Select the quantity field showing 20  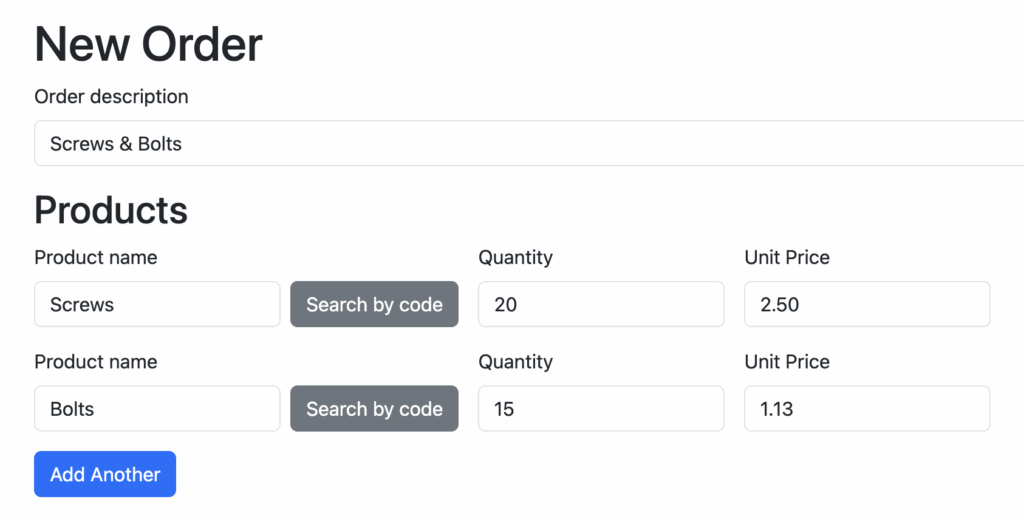click(600, 304)
